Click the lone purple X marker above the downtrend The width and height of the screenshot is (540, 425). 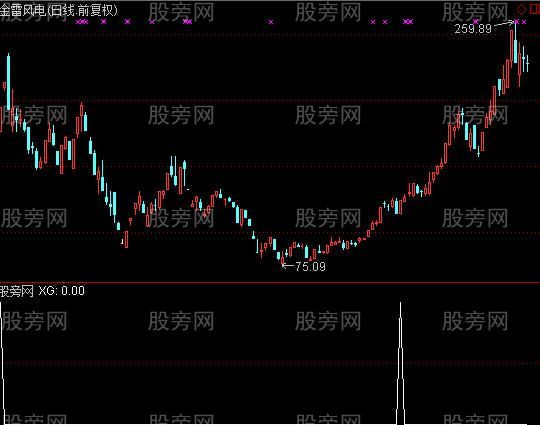(271, 22)
